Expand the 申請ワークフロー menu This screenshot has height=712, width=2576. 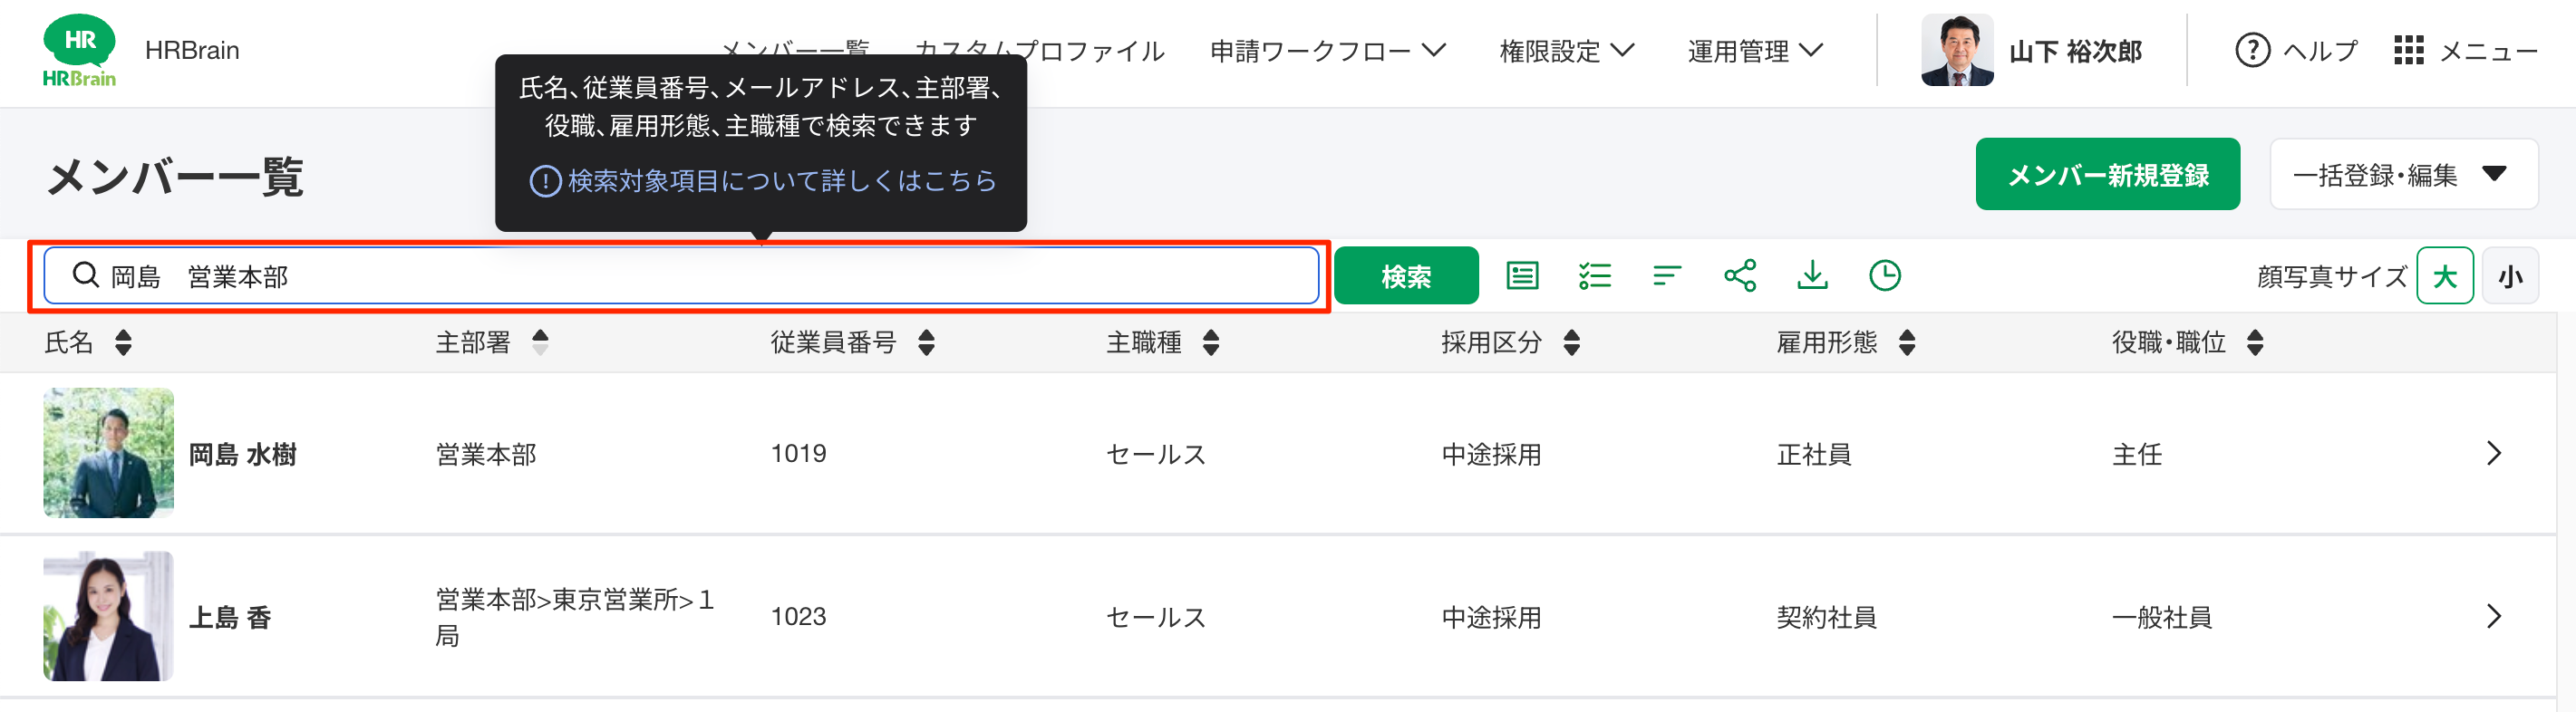[x=1328, y=51]
